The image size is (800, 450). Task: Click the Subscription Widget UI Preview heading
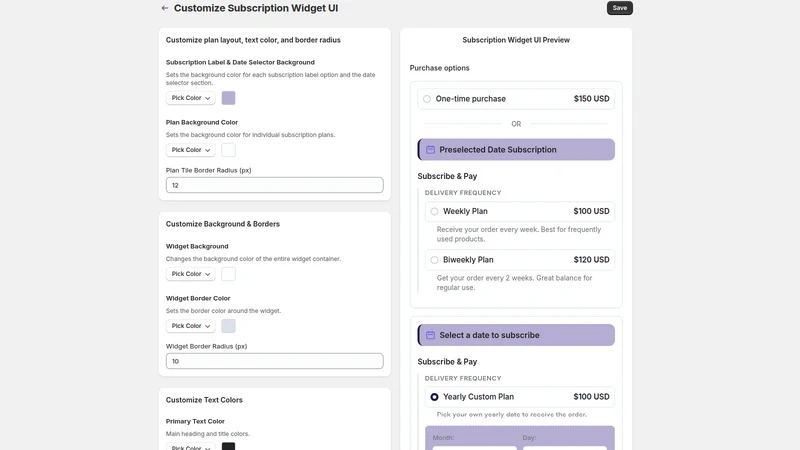tap(516, 40)
